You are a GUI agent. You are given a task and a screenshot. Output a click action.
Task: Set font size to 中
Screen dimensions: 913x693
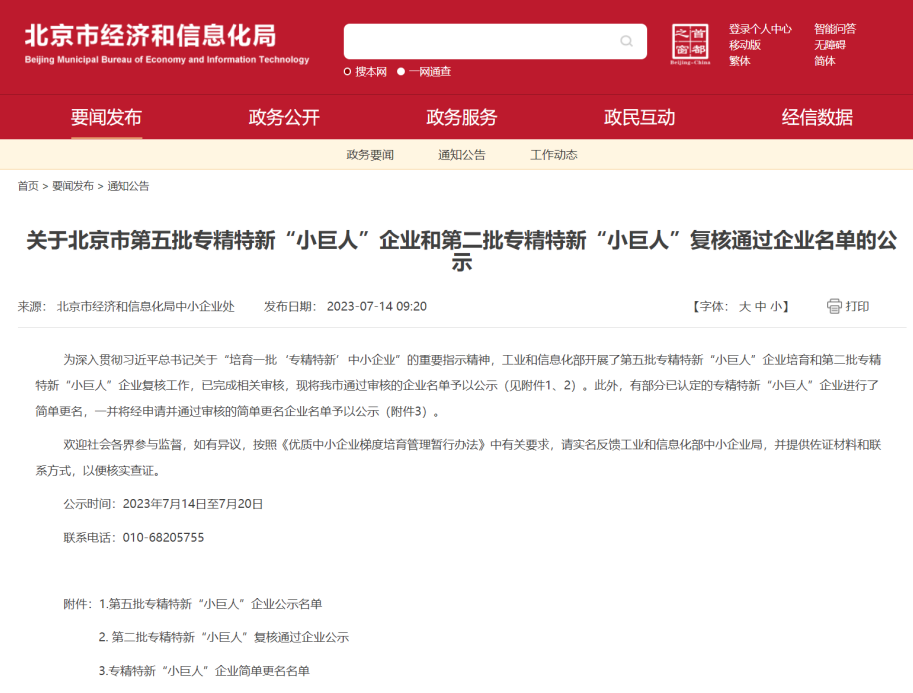tap(760, 306)
